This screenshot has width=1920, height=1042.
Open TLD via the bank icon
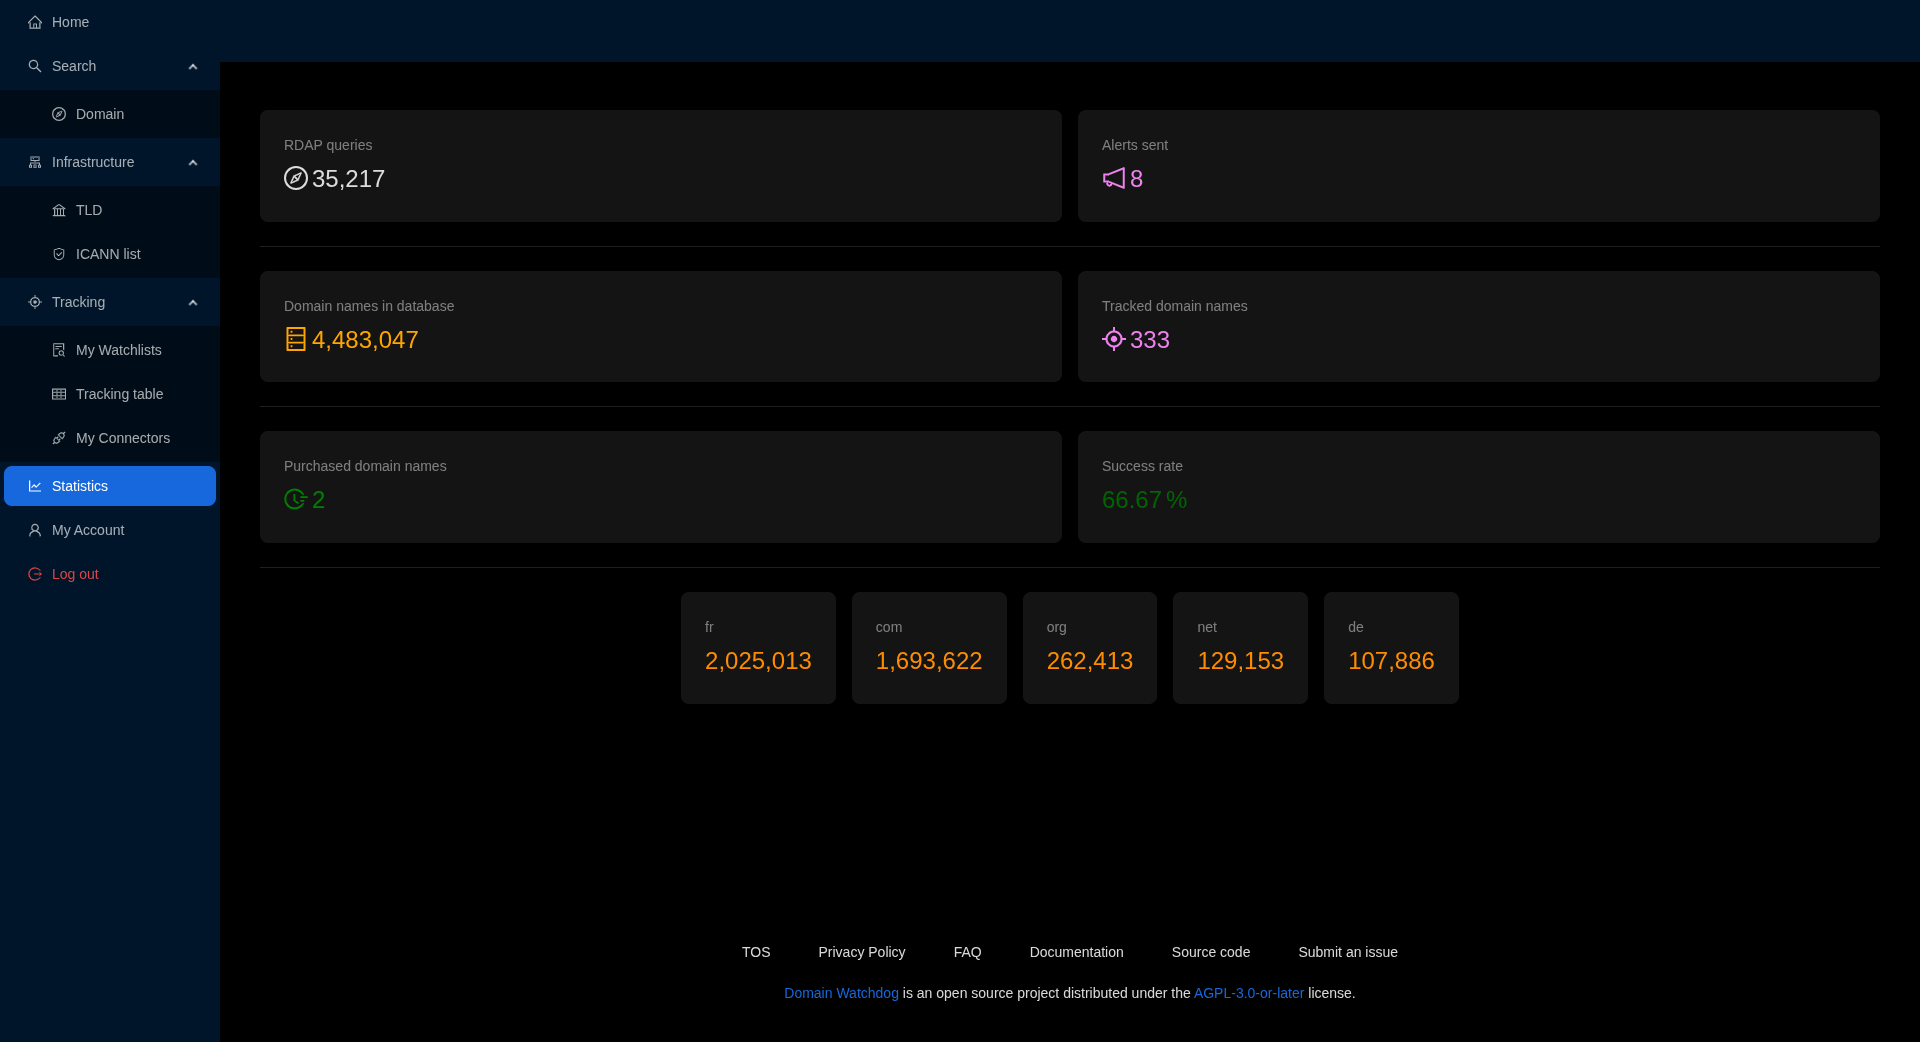click(59, 210)
